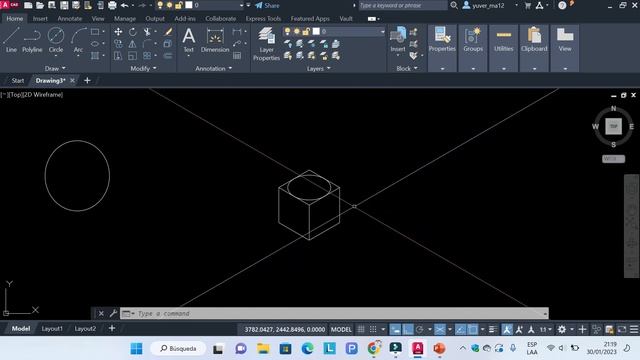Click the Undo arrow in quick access toolbar

point(124,5)
